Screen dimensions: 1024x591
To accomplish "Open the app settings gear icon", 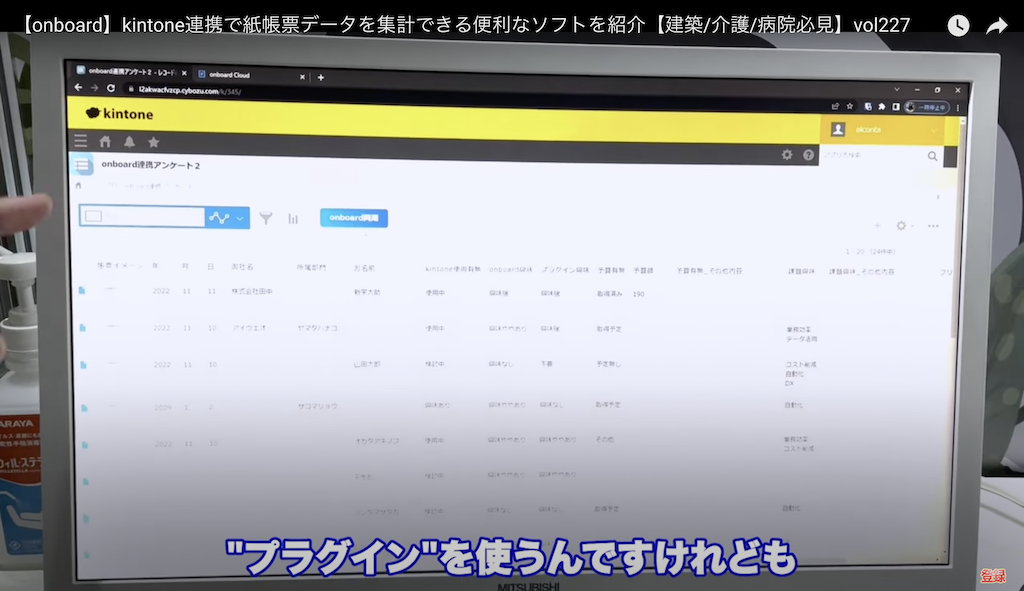I will [786, 154].
